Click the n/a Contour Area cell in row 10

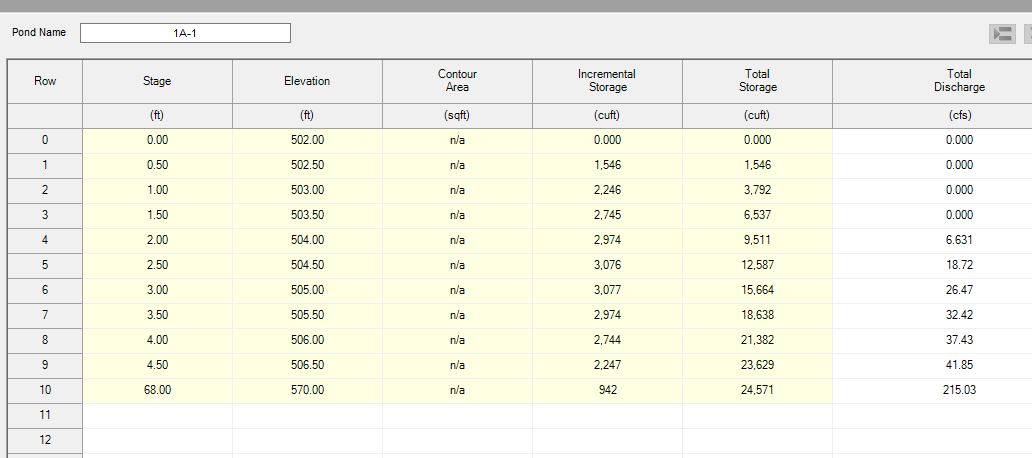457,390
